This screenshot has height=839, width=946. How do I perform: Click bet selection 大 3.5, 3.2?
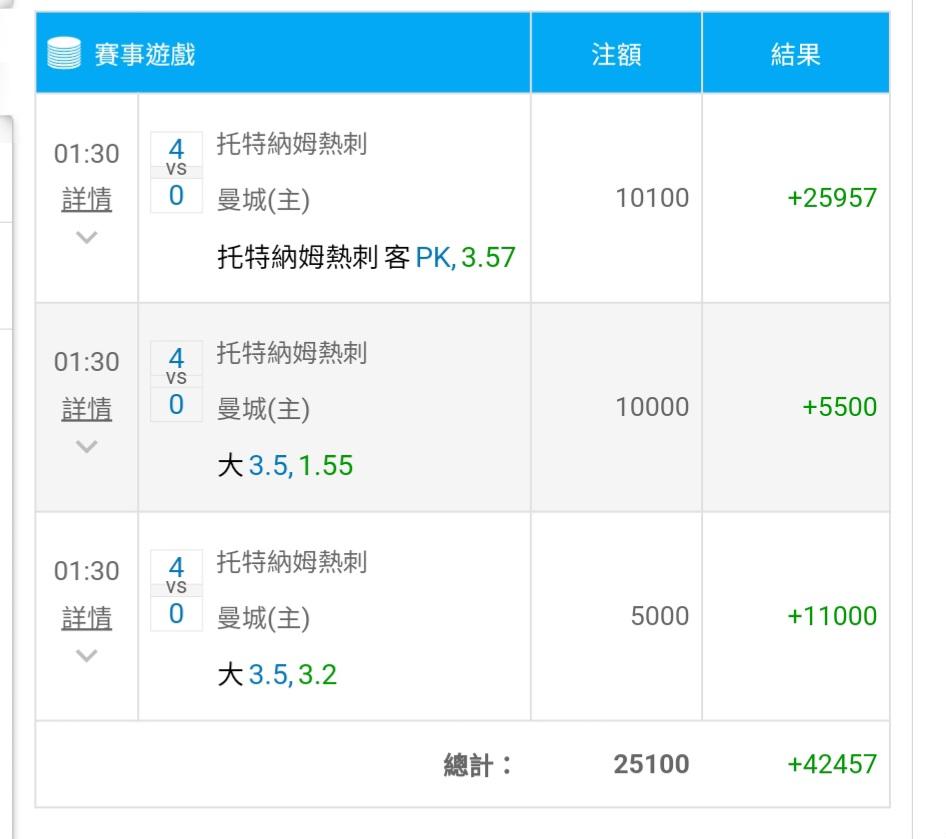point(277,675)
